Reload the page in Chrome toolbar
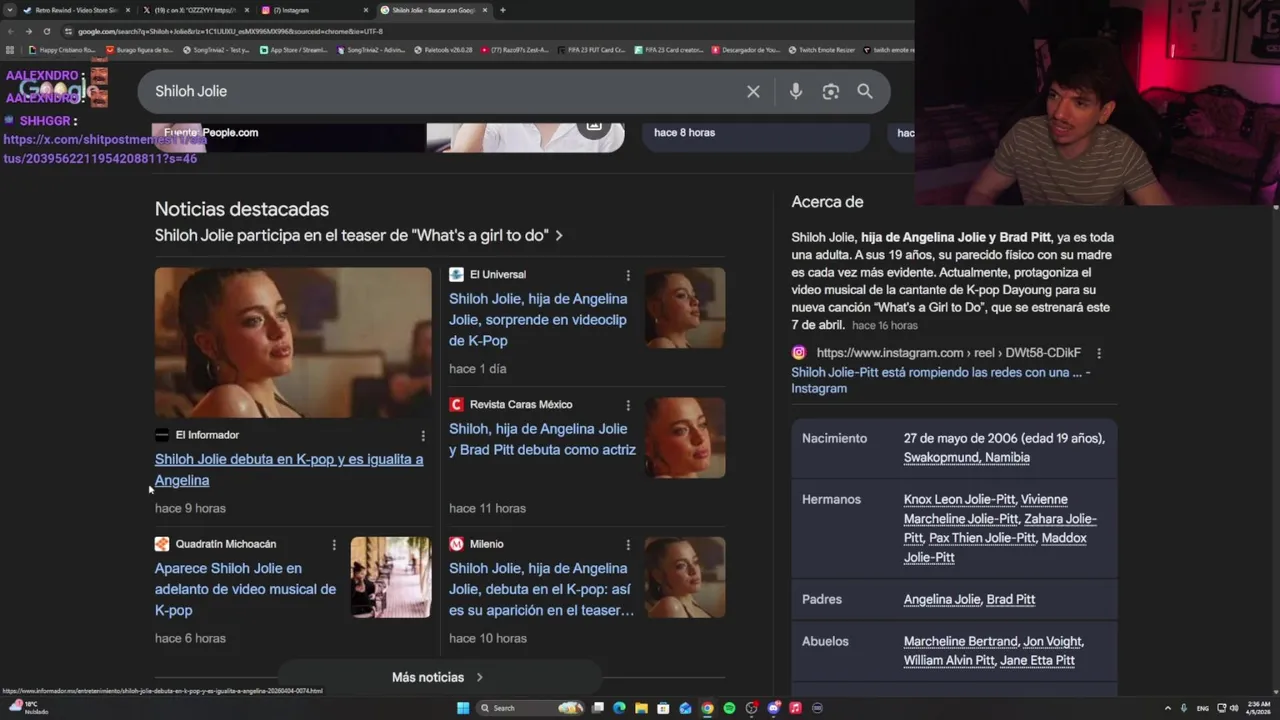 click(46, 31)
